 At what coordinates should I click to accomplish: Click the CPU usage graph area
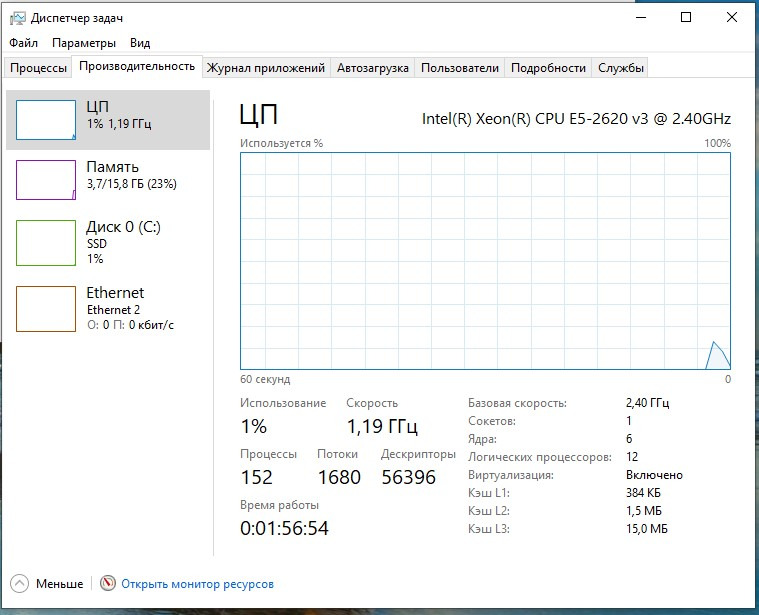[485, 260]
